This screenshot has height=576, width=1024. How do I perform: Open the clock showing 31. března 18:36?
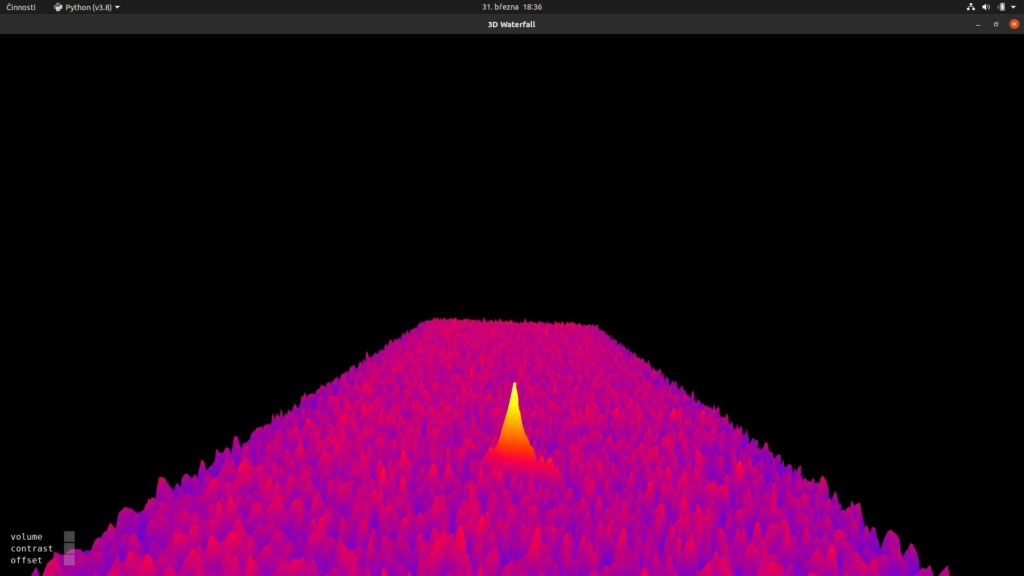click(x=512, y=7)
